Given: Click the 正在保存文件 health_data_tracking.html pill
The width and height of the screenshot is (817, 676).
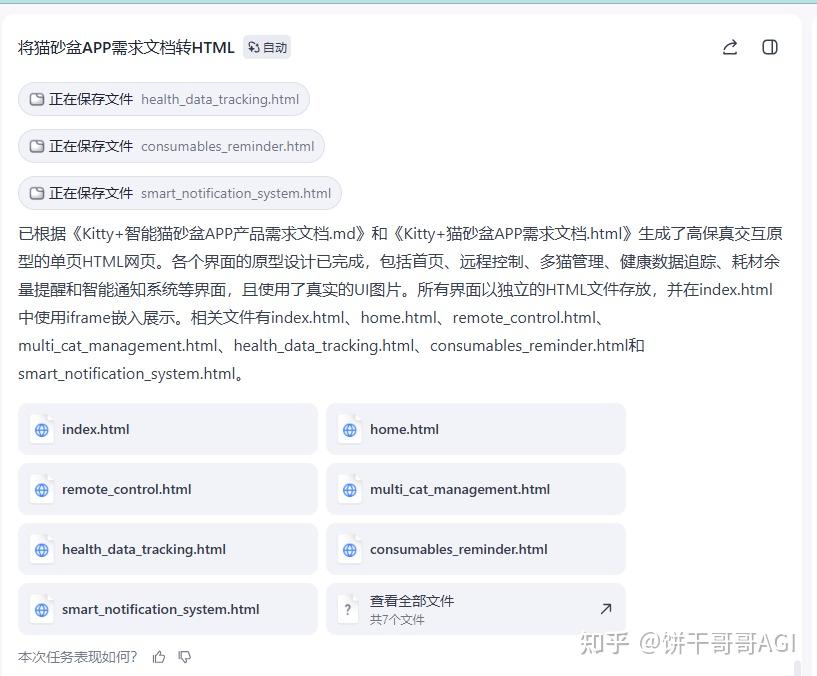Looking at the screenshot, I should click(x=163, y=99).
